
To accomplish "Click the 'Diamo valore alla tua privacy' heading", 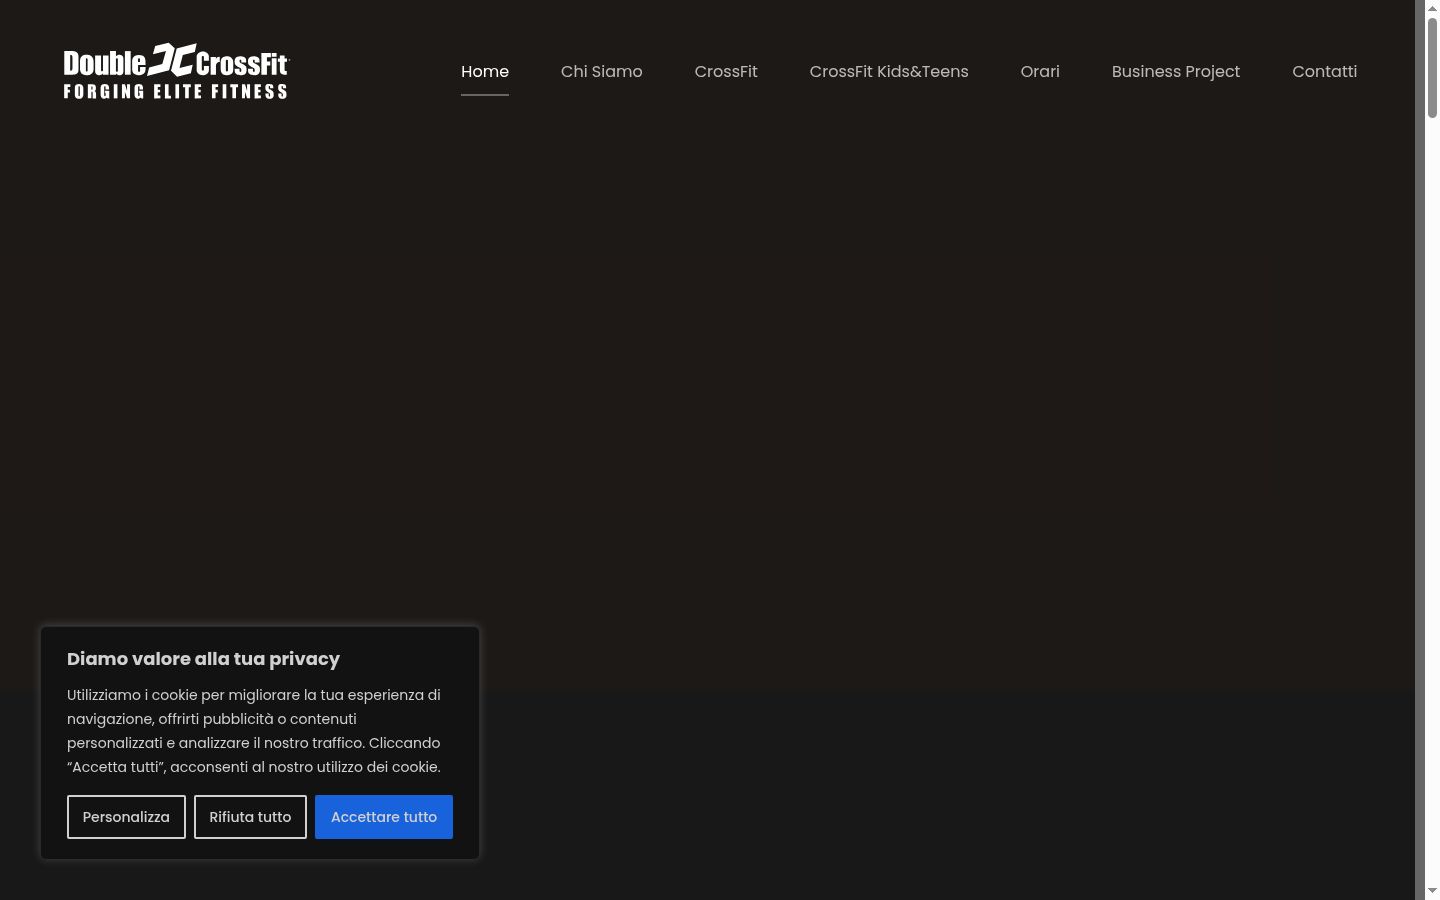I will [x=203, y=659].
